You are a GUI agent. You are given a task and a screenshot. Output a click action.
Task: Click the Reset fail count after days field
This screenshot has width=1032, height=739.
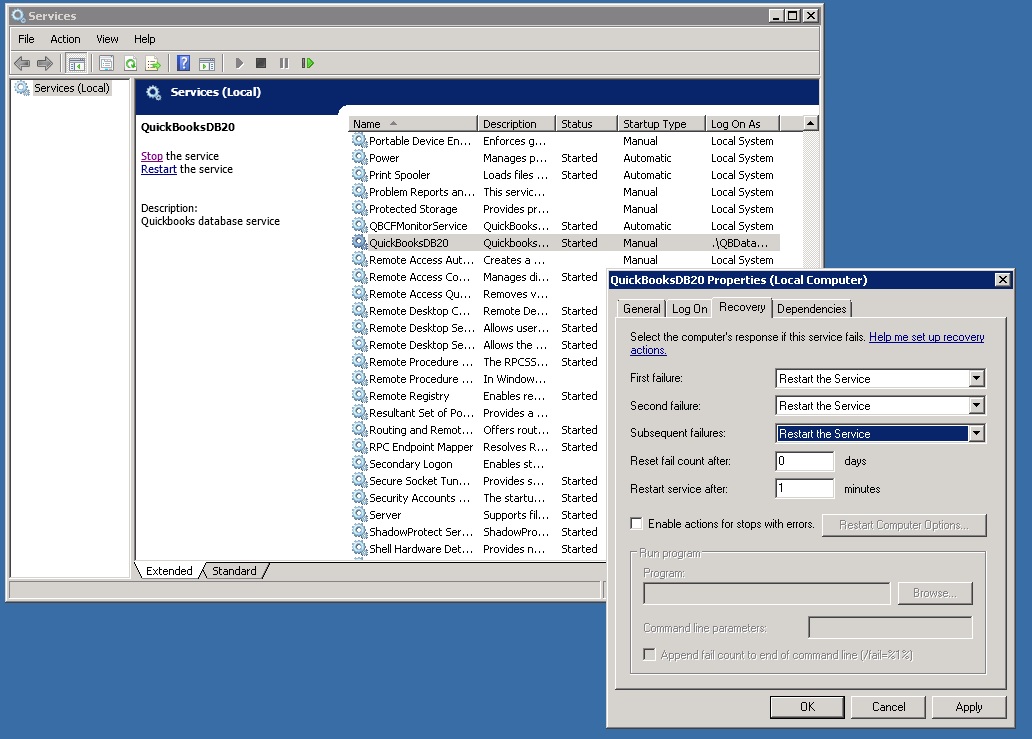point(805,461)
